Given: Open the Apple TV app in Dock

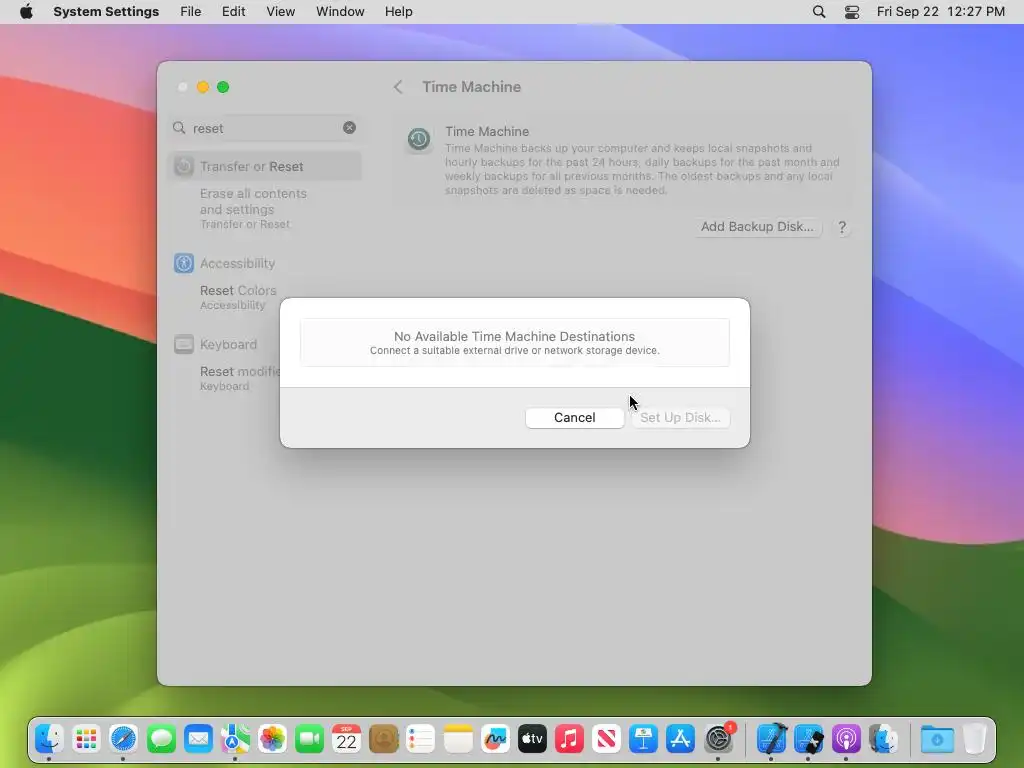Looking at the screenshot, I should (x=532, y=739).
